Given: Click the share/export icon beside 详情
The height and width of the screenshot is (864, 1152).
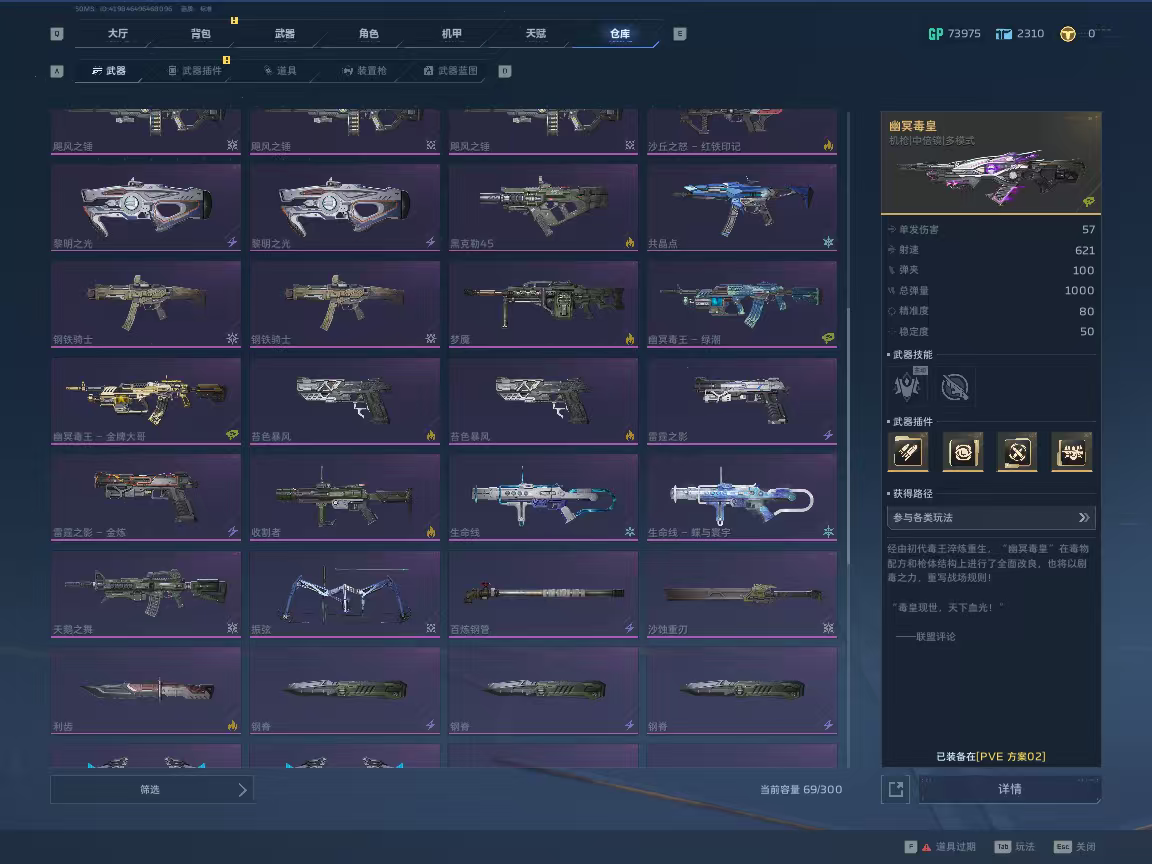Looking at the screenshot, I should click(895, 789).
